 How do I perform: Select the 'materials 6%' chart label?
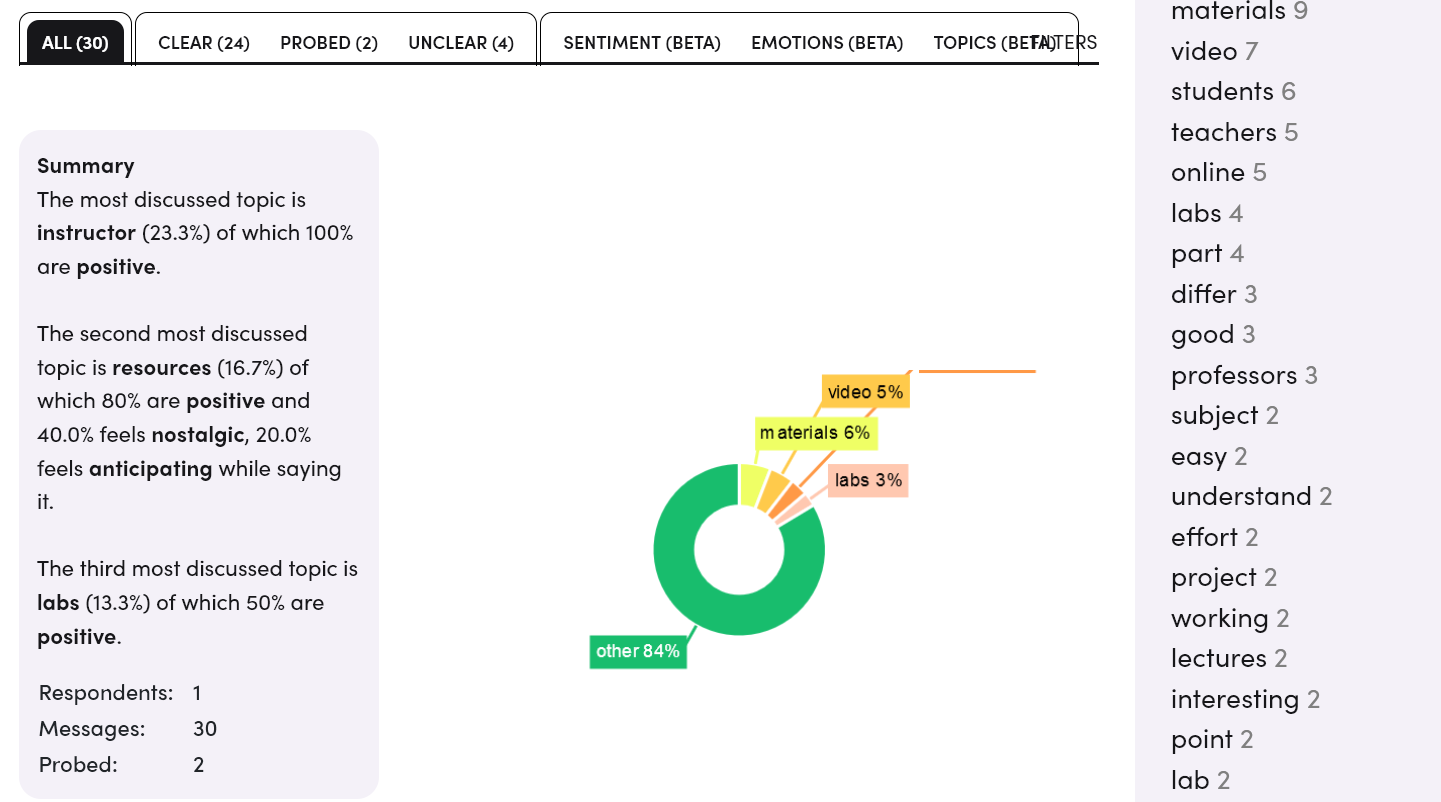[x=815, y=433]
